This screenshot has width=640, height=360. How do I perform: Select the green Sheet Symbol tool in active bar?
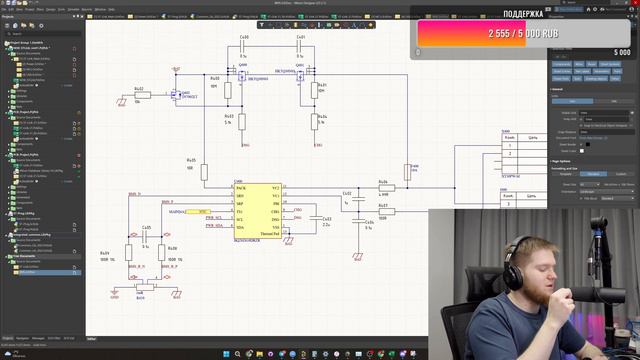pyautogui.click(x=329, y=25)
